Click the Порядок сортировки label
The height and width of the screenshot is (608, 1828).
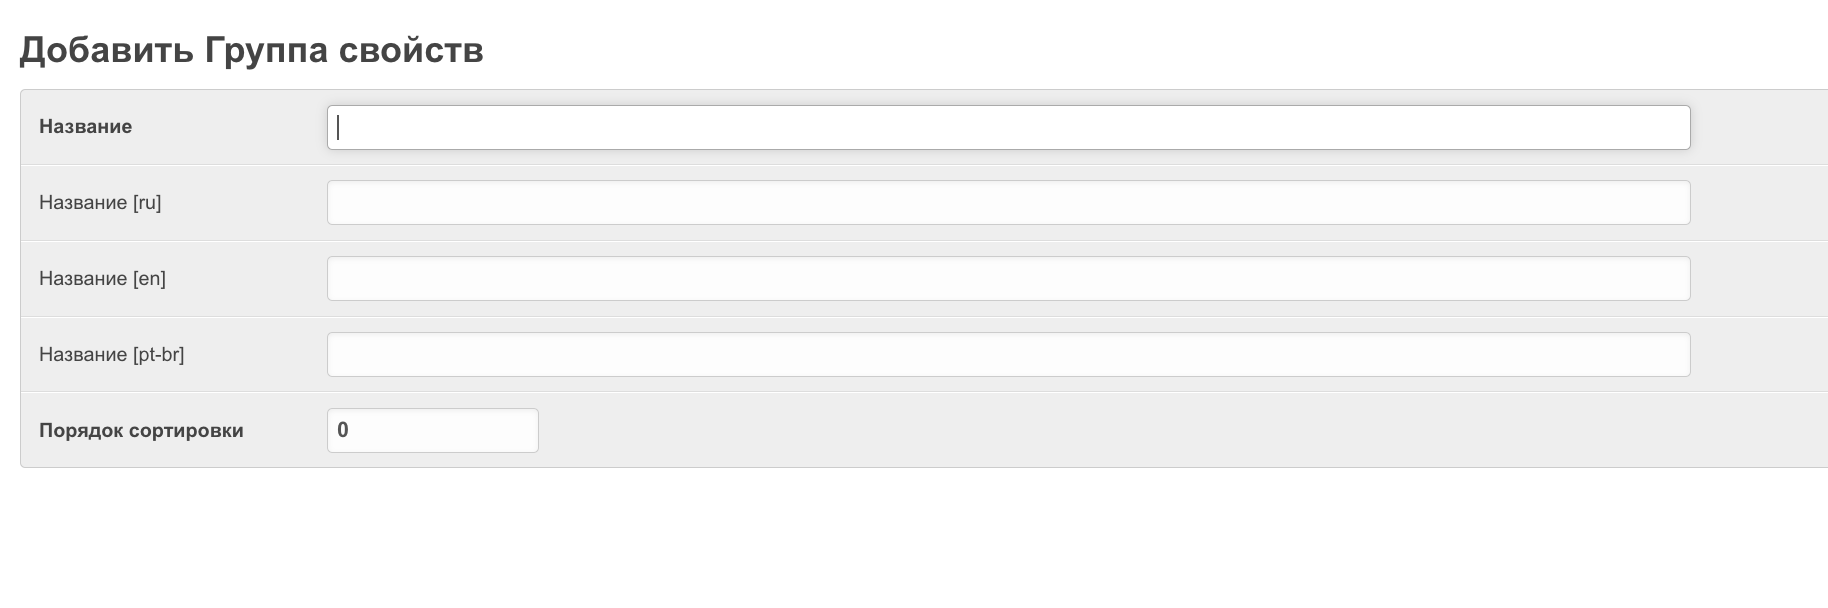pos(141,431)
